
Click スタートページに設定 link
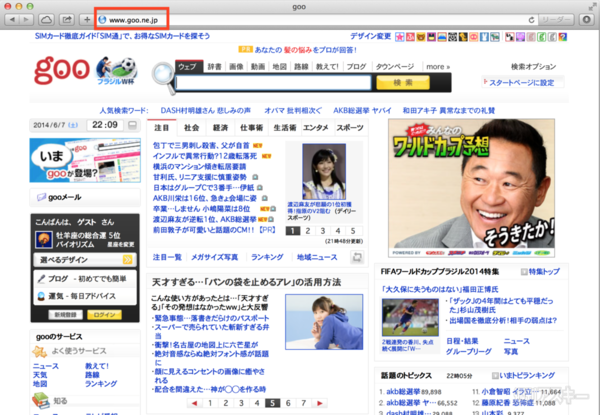pos(521,82)
